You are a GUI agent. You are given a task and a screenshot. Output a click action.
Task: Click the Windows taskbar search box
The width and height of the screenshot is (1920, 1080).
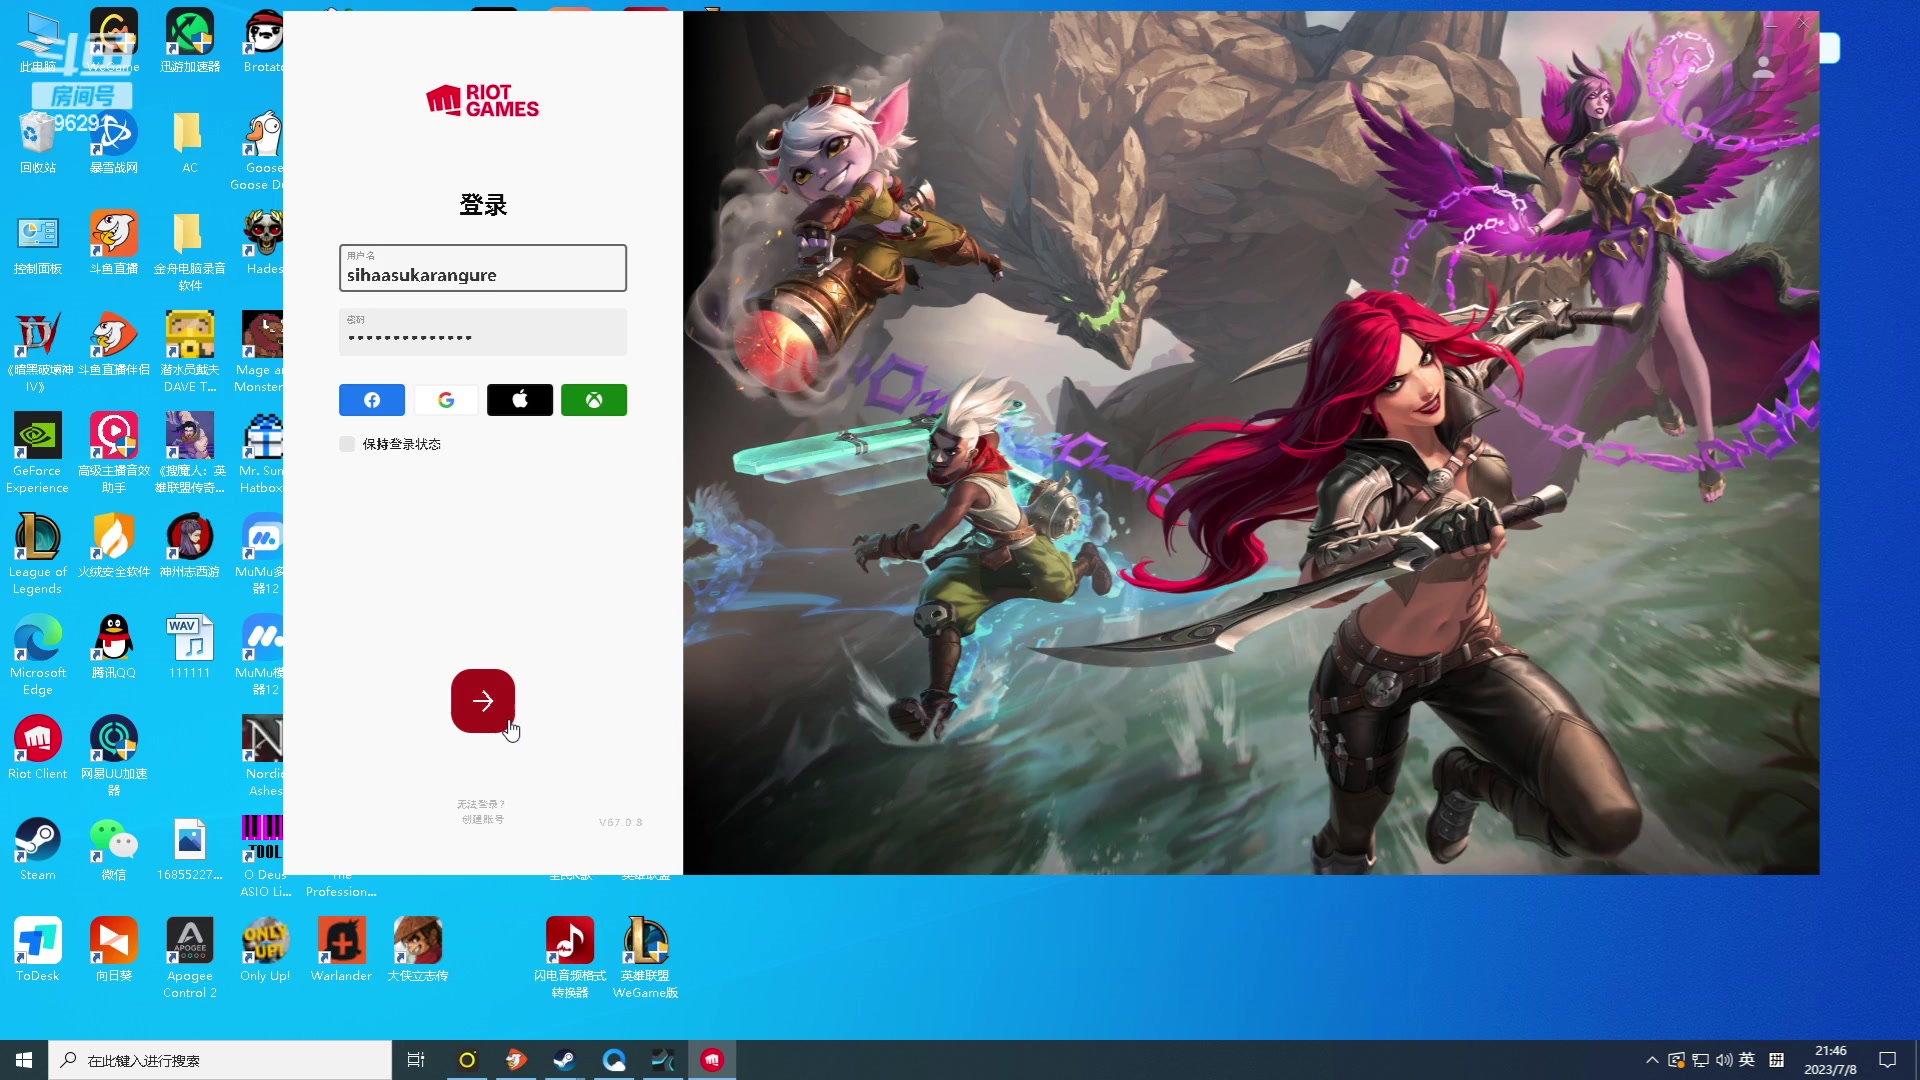(x=220, y=1060)
